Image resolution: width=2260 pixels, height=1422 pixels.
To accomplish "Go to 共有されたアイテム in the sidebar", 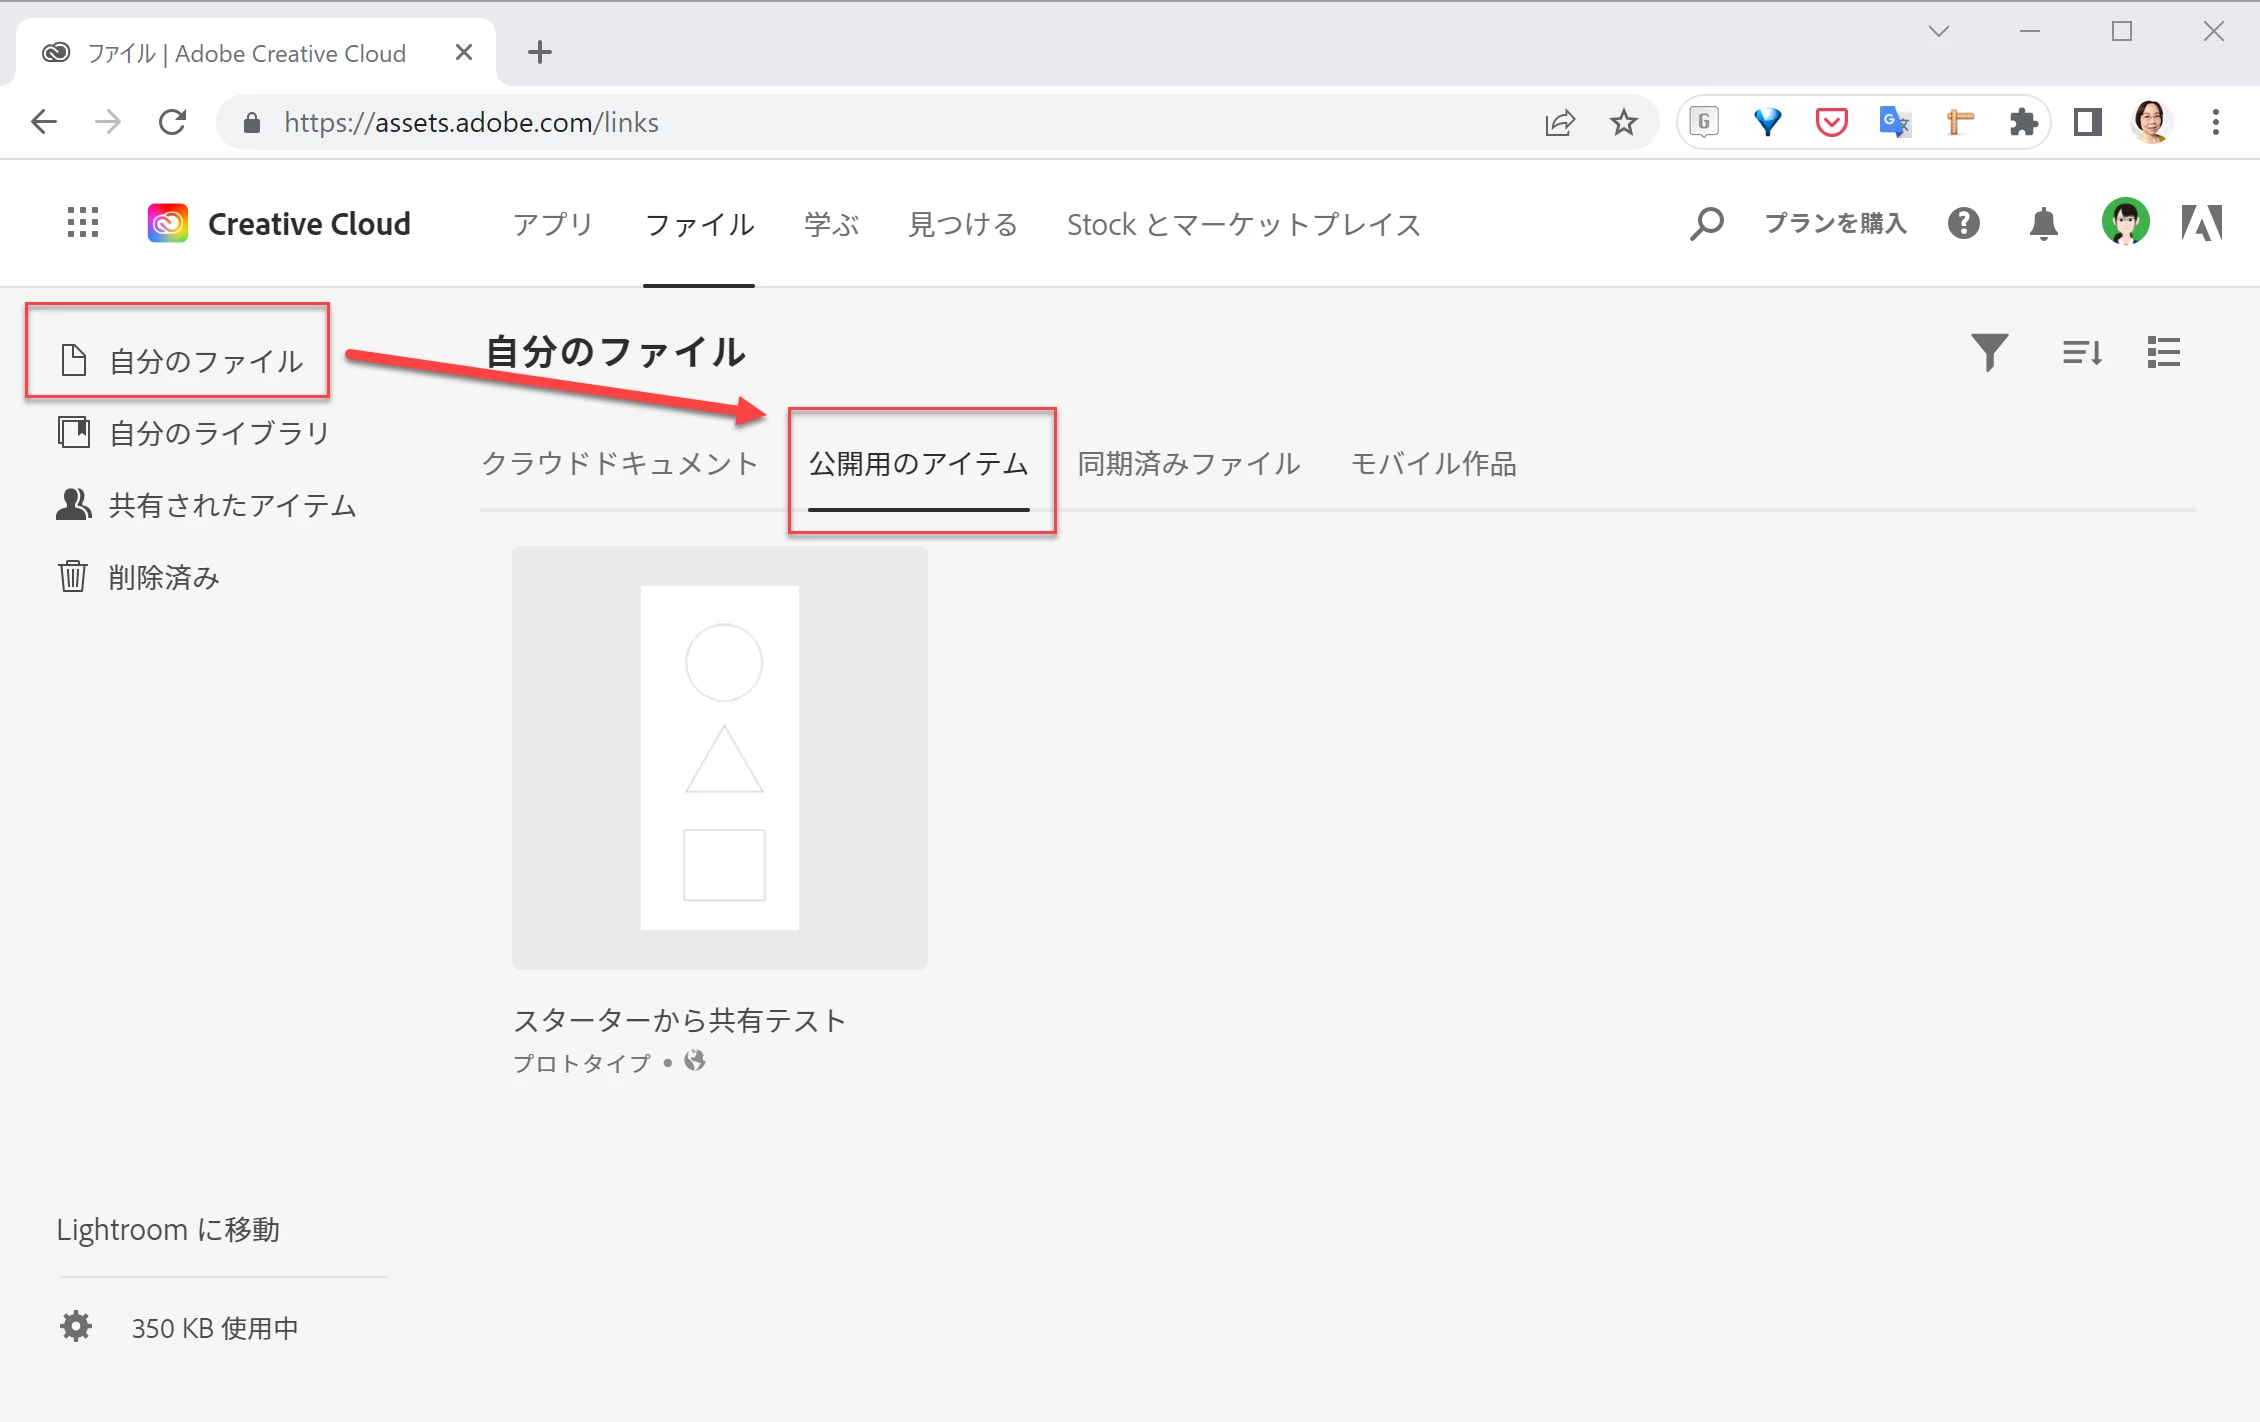I will pos(231,505).
